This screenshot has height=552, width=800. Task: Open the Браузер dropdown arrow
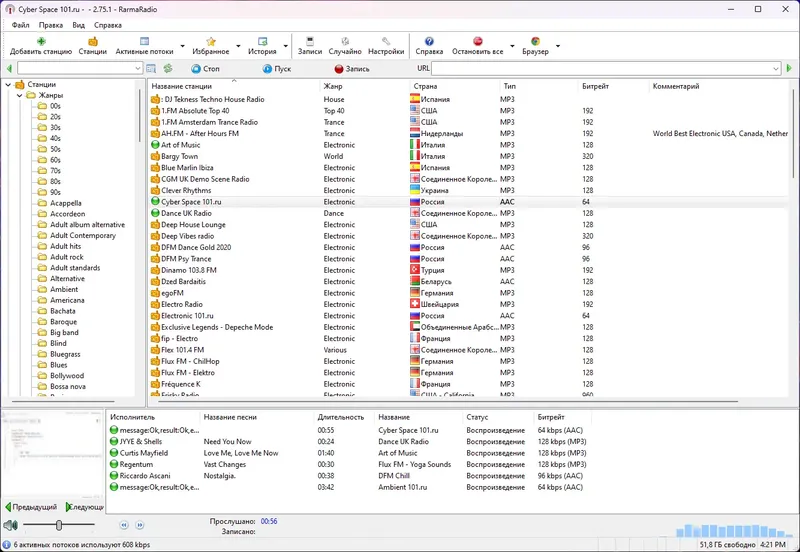click(558, 46)
